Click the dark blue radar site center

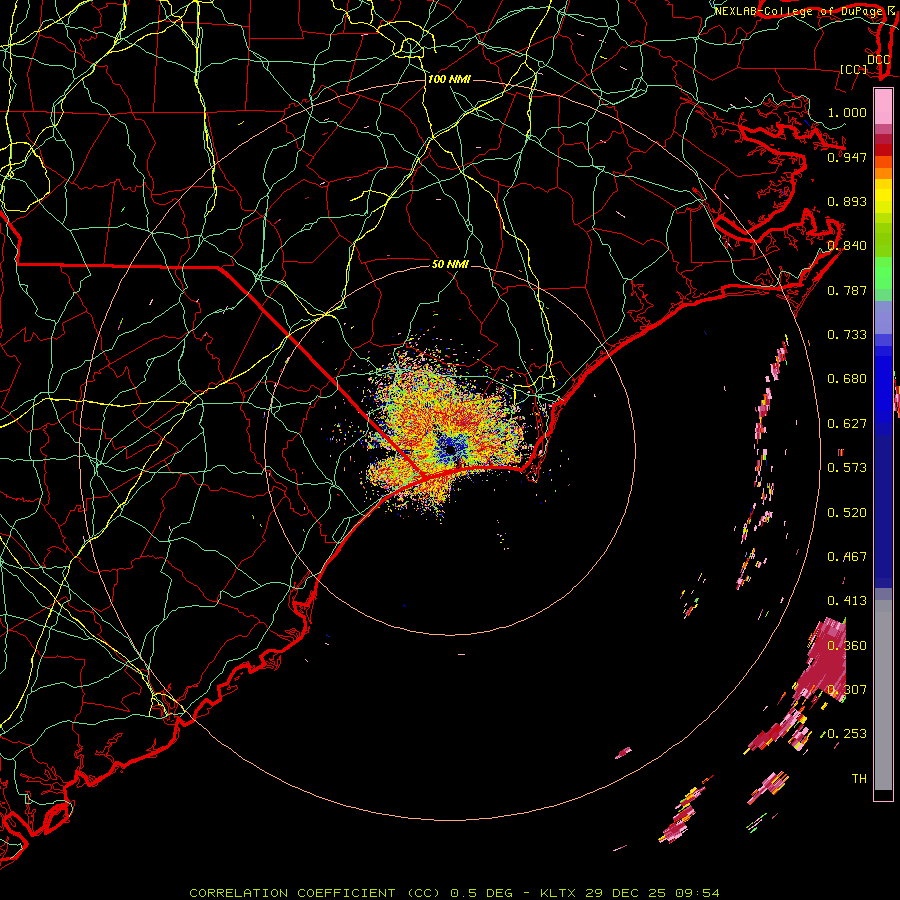click(451, 451)
